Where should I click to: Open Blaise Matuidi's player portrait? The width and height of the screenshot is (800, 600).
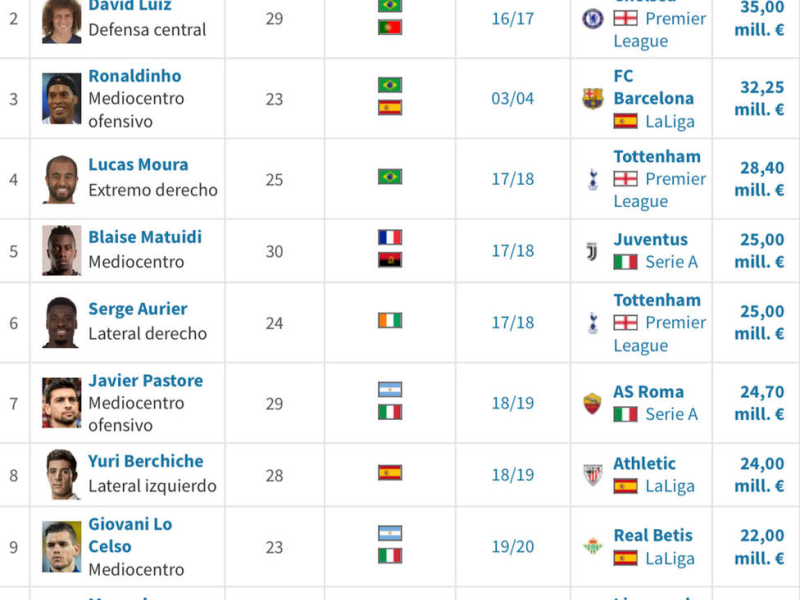(x=62, y=251)
